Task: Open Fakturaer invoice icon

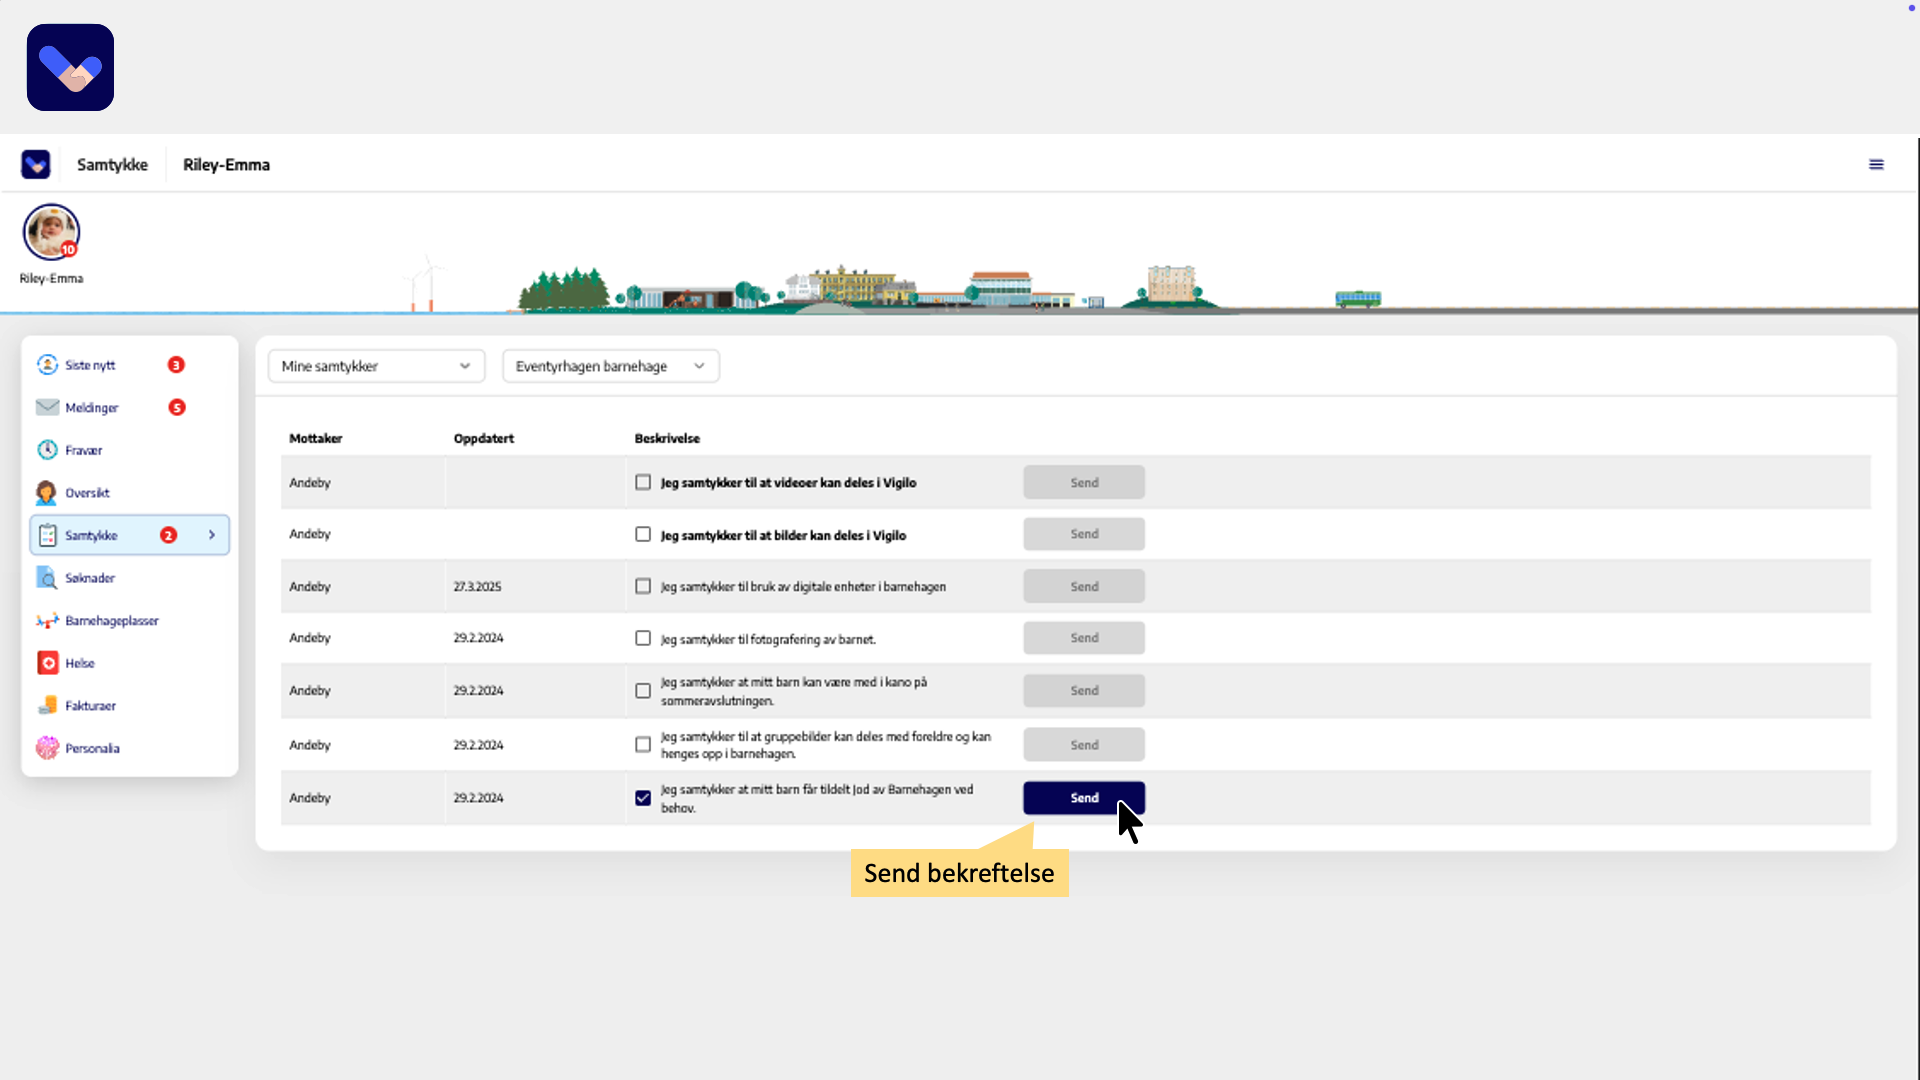Action: tap(47, 706)
